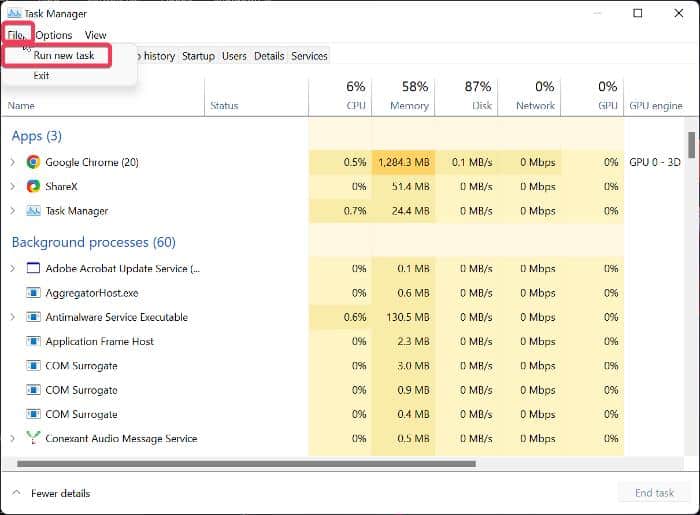700x515 pixels.
Task: Click the Google Chrome process icon
Action: point(33,162)
